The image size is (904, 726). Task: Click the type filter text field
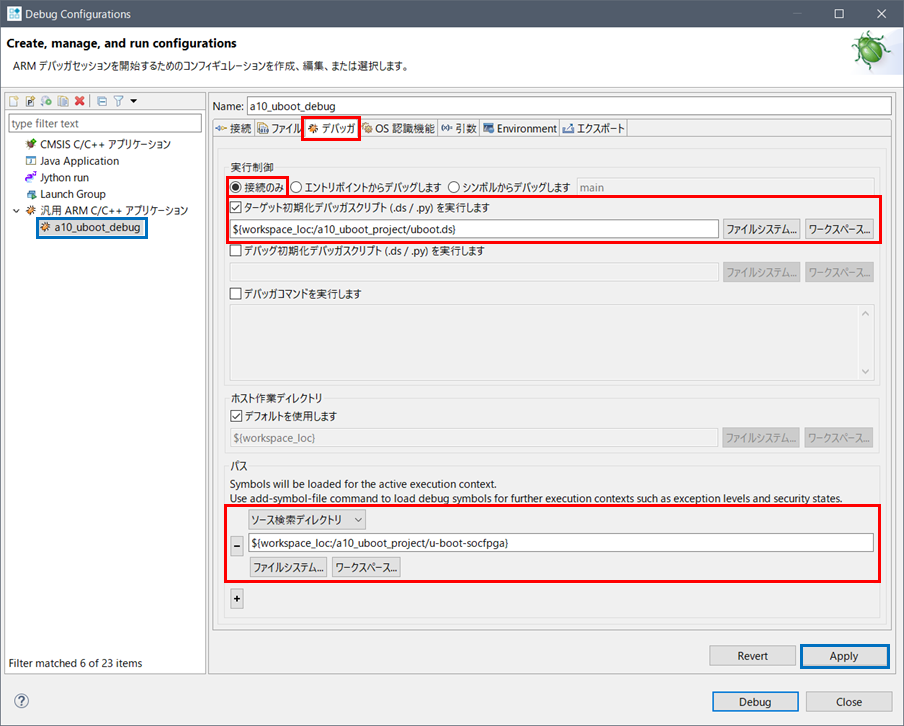104,124
